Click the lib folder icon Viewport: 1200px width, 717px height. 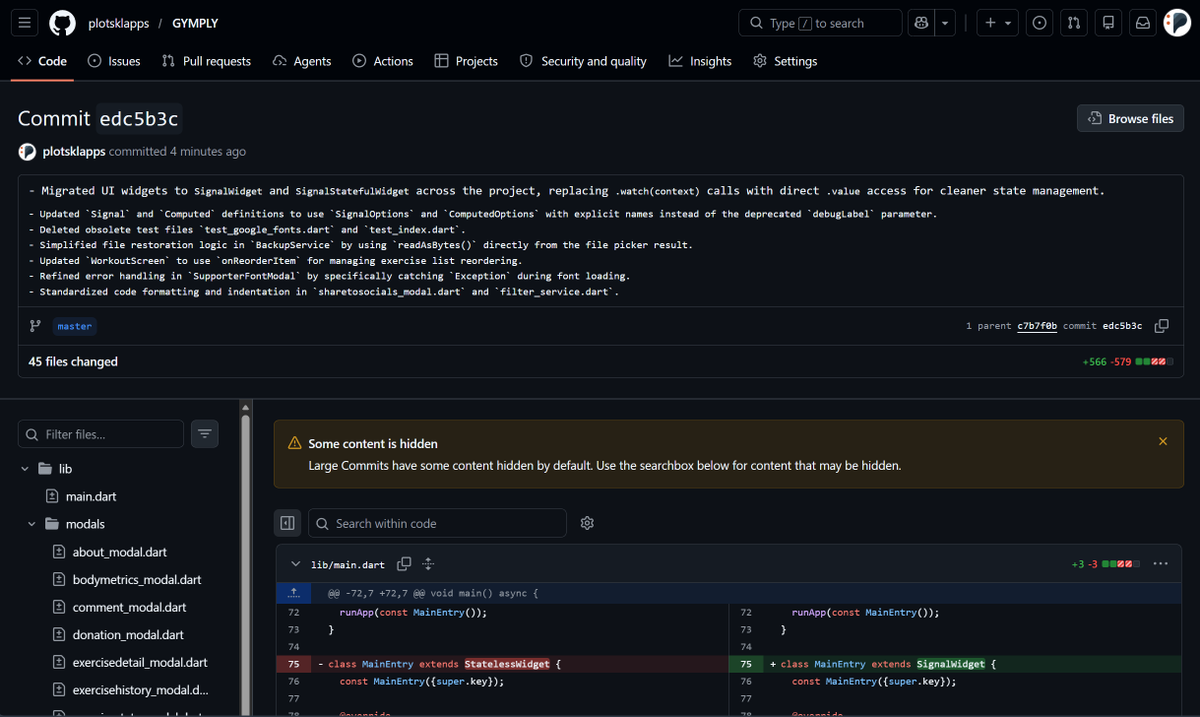pyautogui.click(x=45, y=469)
